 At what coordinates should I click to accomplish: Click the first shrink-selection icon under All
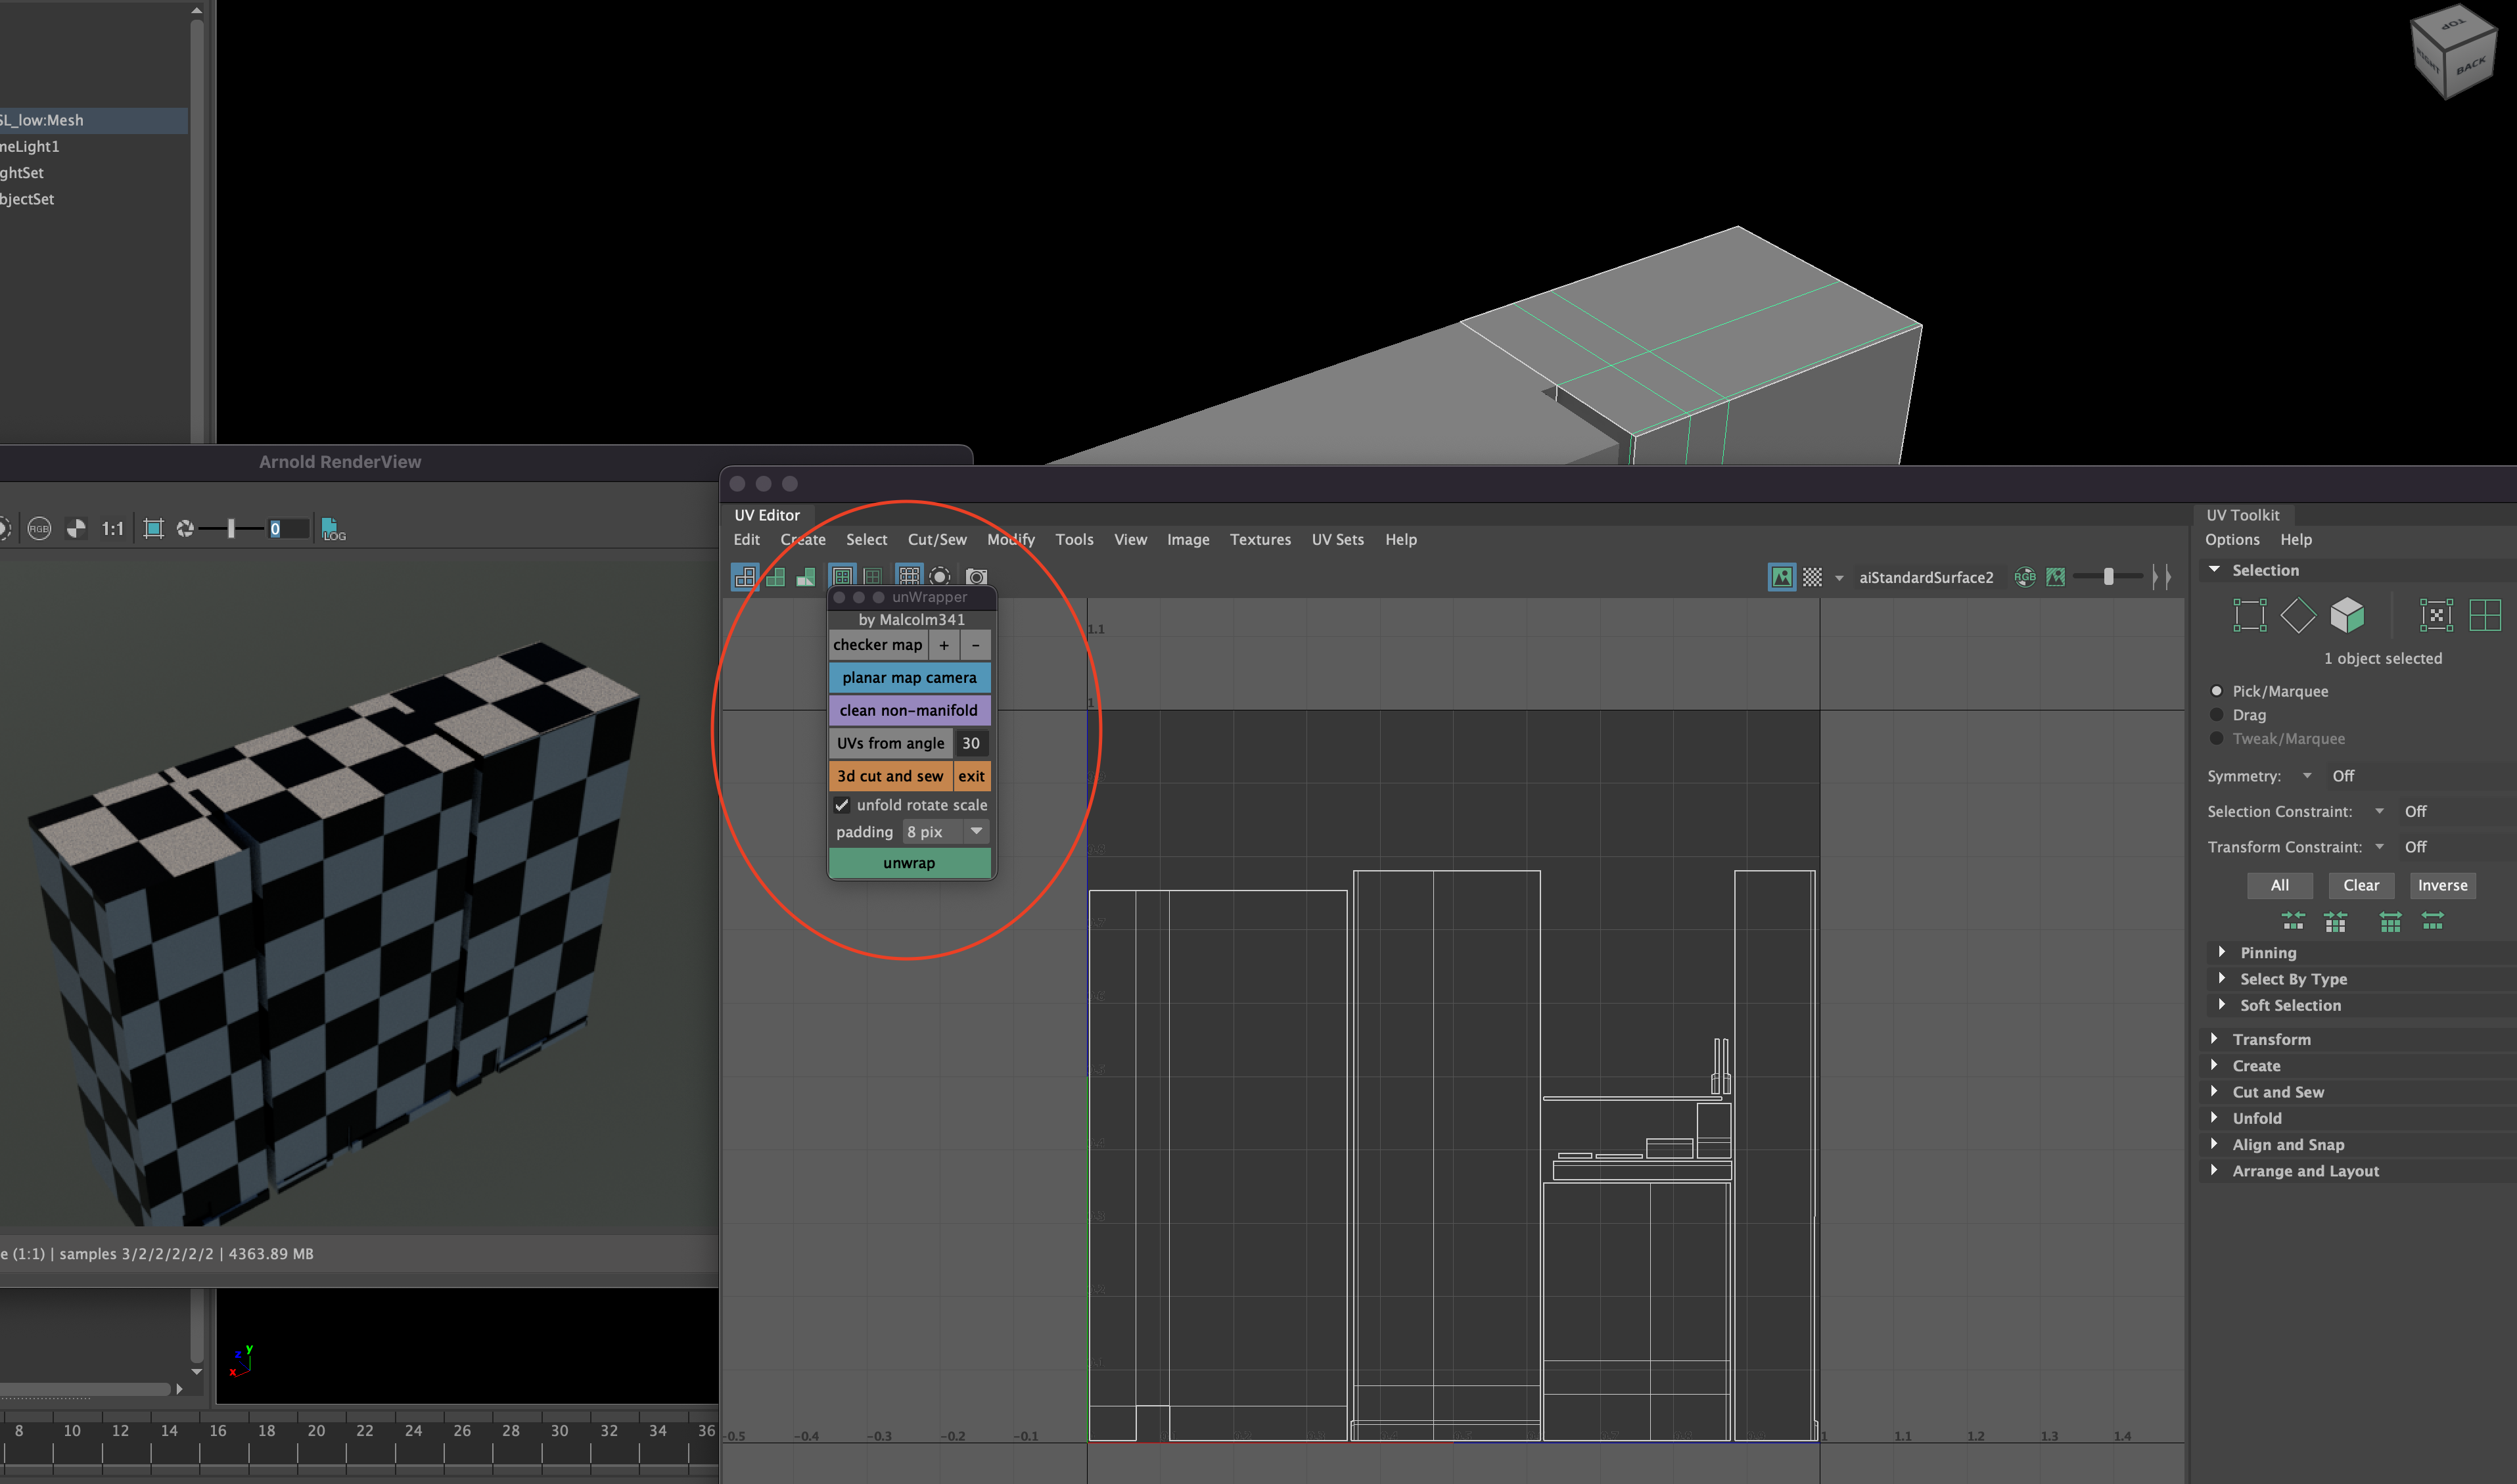click(x=2293, y=921)
